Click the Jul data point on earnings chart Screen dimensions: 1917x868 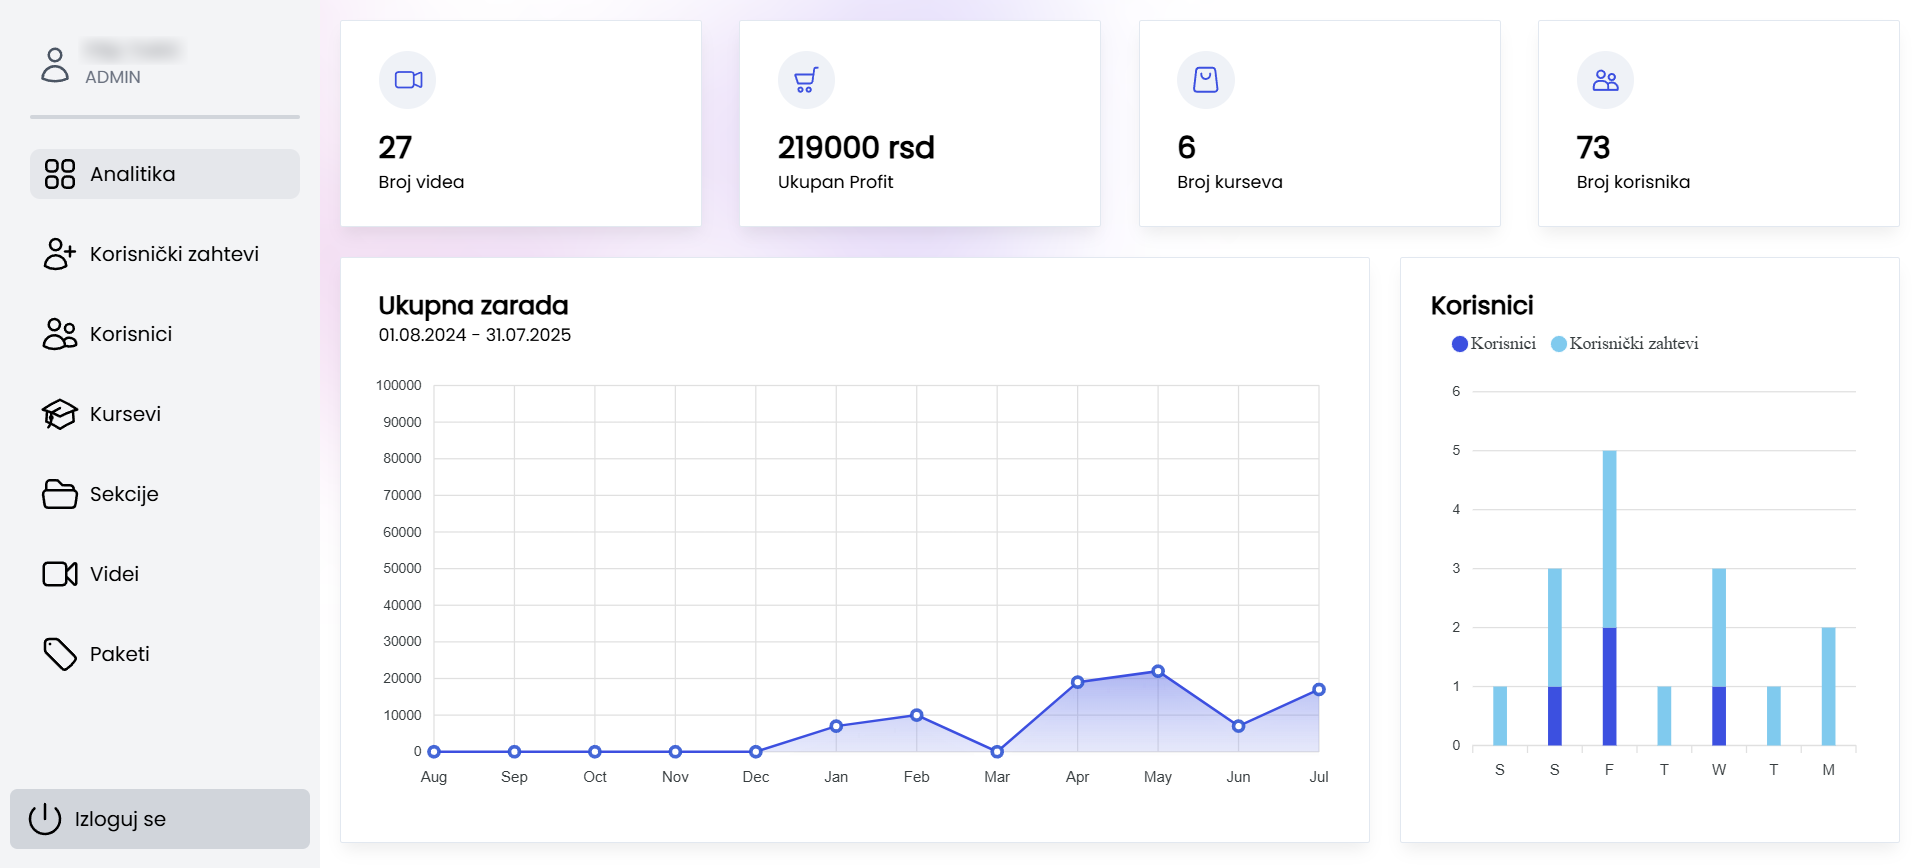tap(1319, 690)
